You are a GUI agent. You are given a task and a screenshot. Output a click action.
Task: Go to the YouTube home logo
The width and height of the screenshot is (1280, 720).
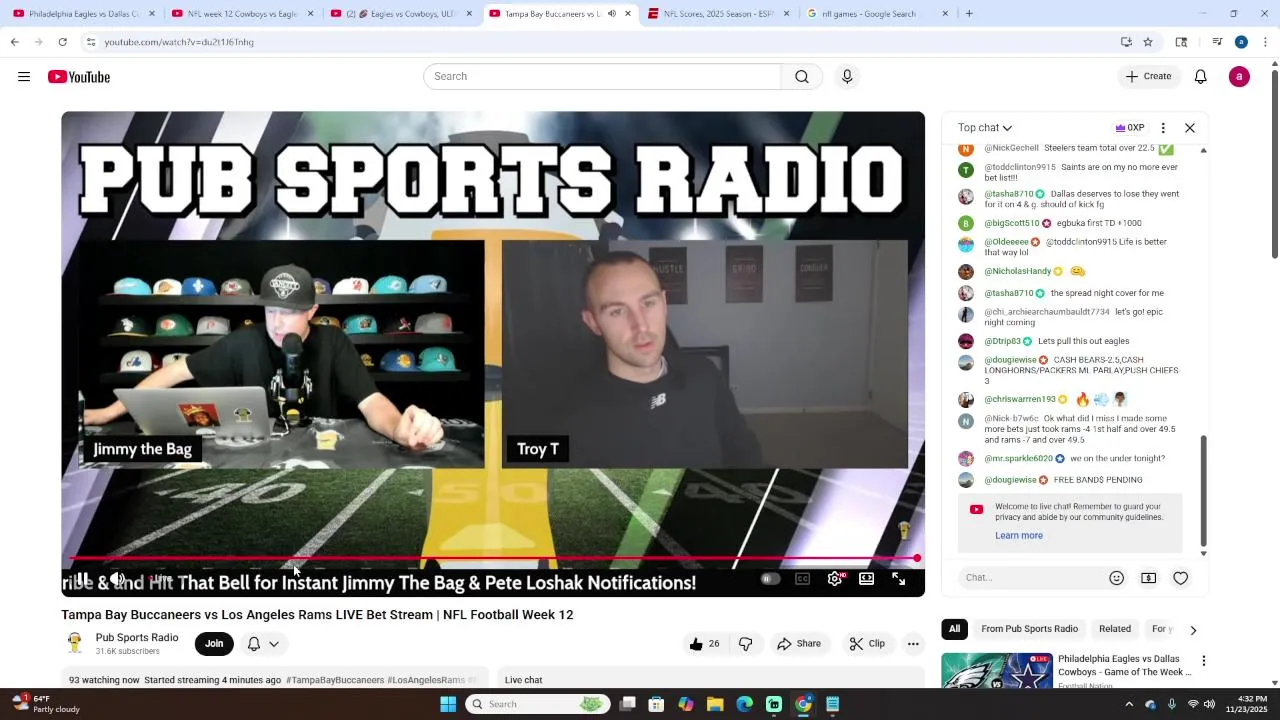coord(79,77)
